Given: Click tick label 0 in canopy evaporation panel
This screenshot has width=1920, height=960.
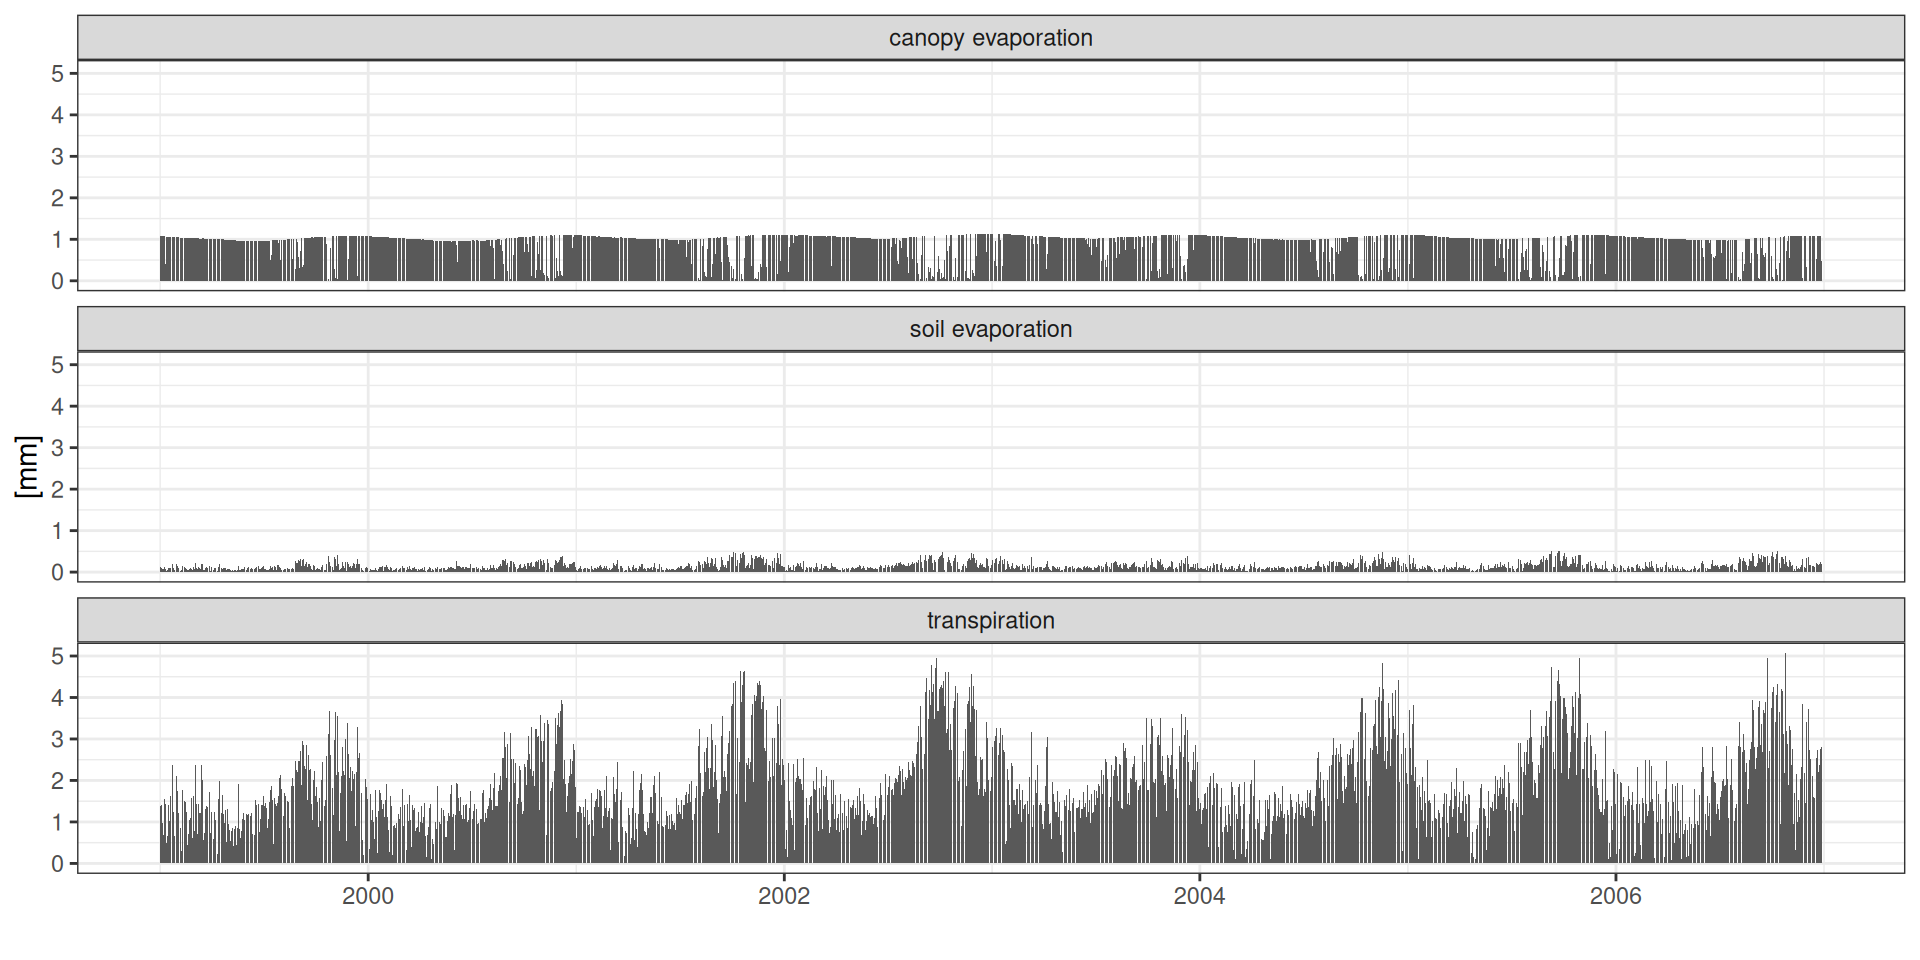Looking at the screenshot, I should [58, 282].
